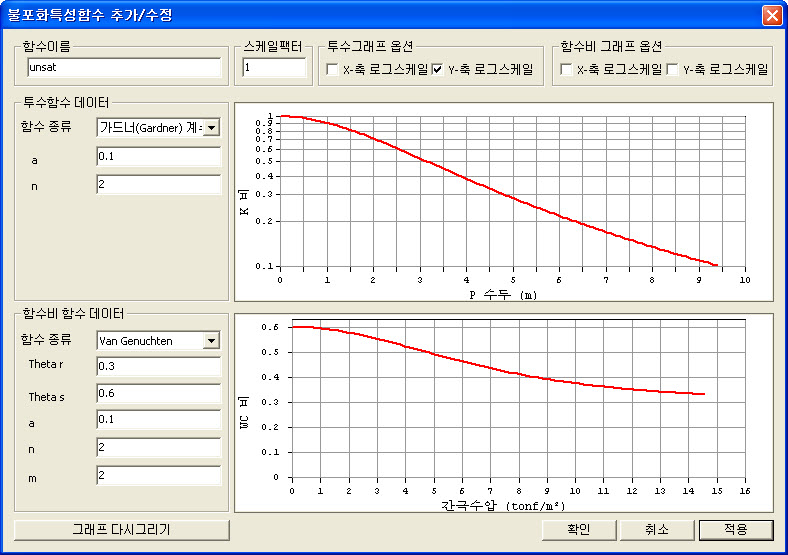
Task: Click the 함수이름 field containing unsat
Action: (x=124, y=67)
